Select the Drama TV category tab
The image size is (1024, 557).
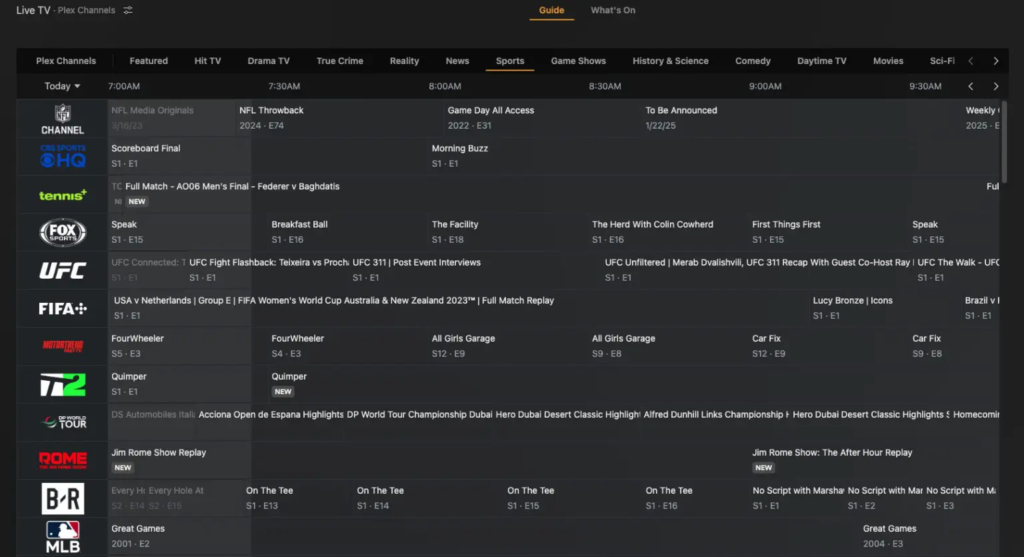[268, 61]
